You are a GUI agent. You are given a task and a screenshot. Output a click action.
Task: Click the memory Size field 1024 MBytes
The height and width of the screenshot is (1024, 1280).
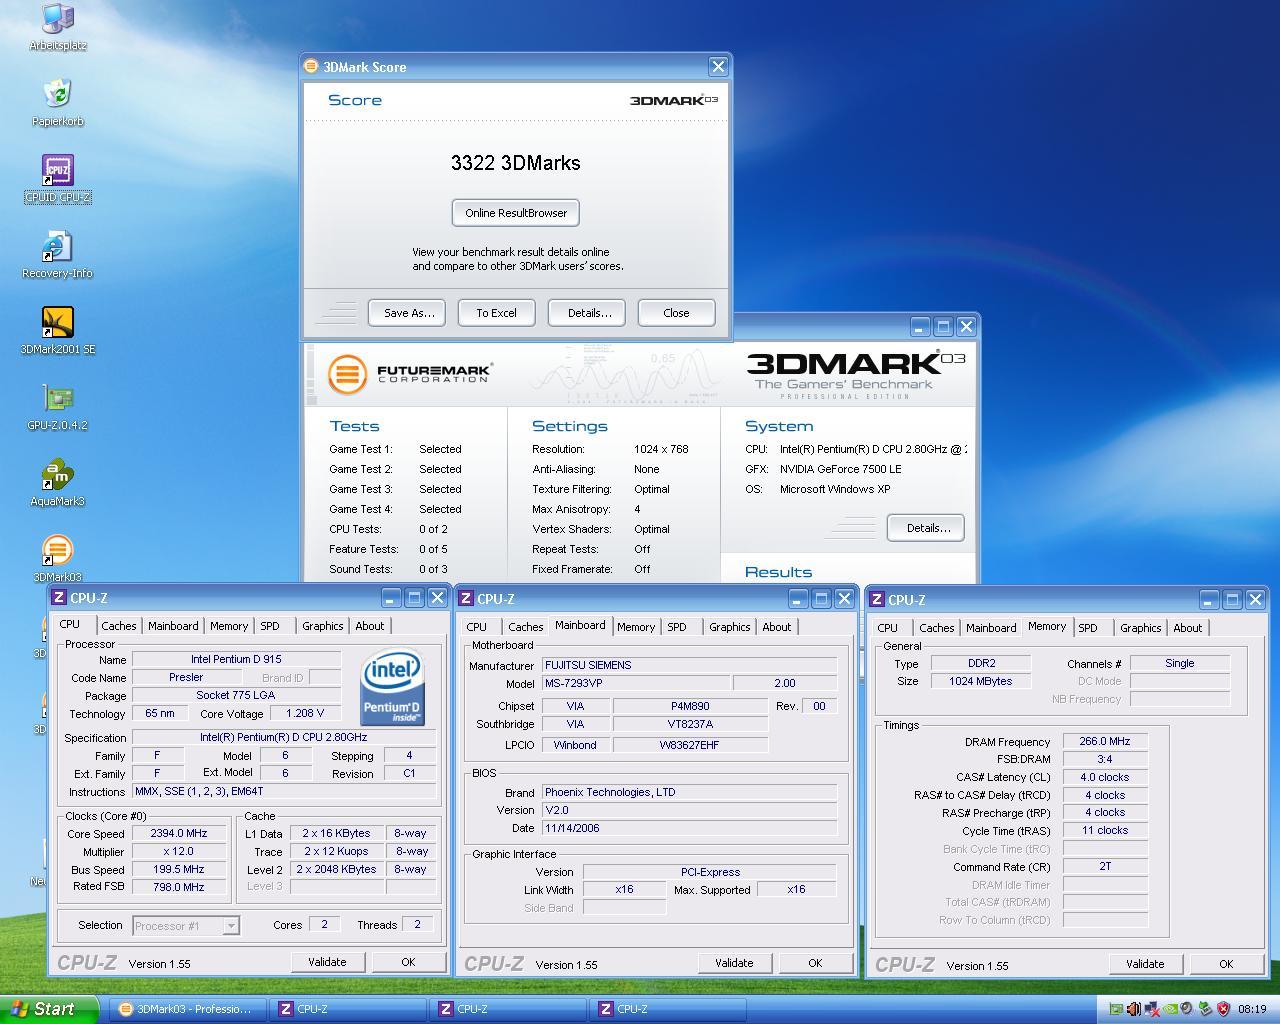click(x=980, y=682)
